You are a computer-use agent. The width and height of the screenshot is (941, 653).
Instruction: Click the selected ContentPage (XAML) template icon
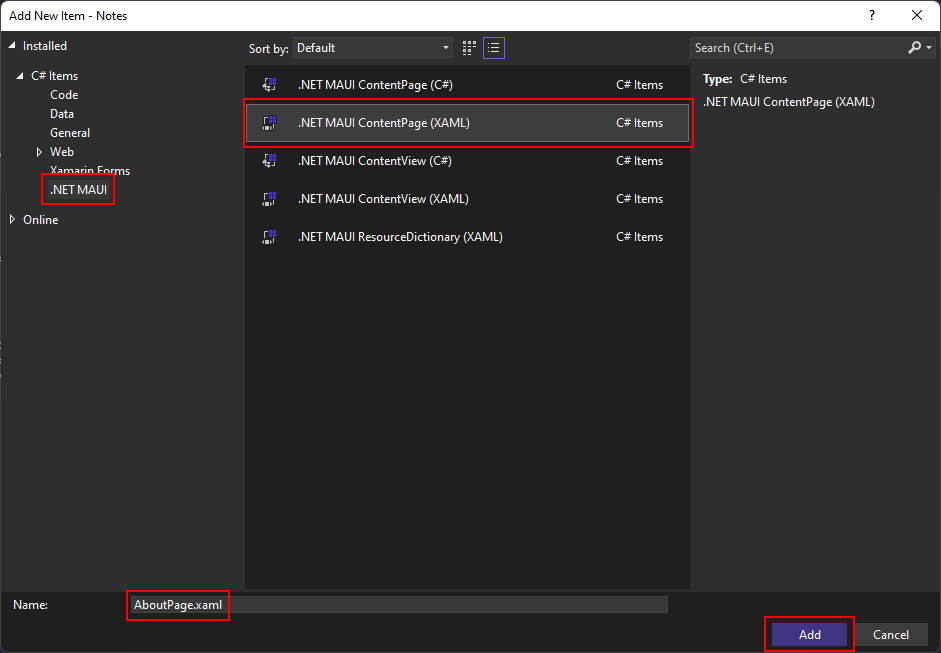[x=268, y=122]
